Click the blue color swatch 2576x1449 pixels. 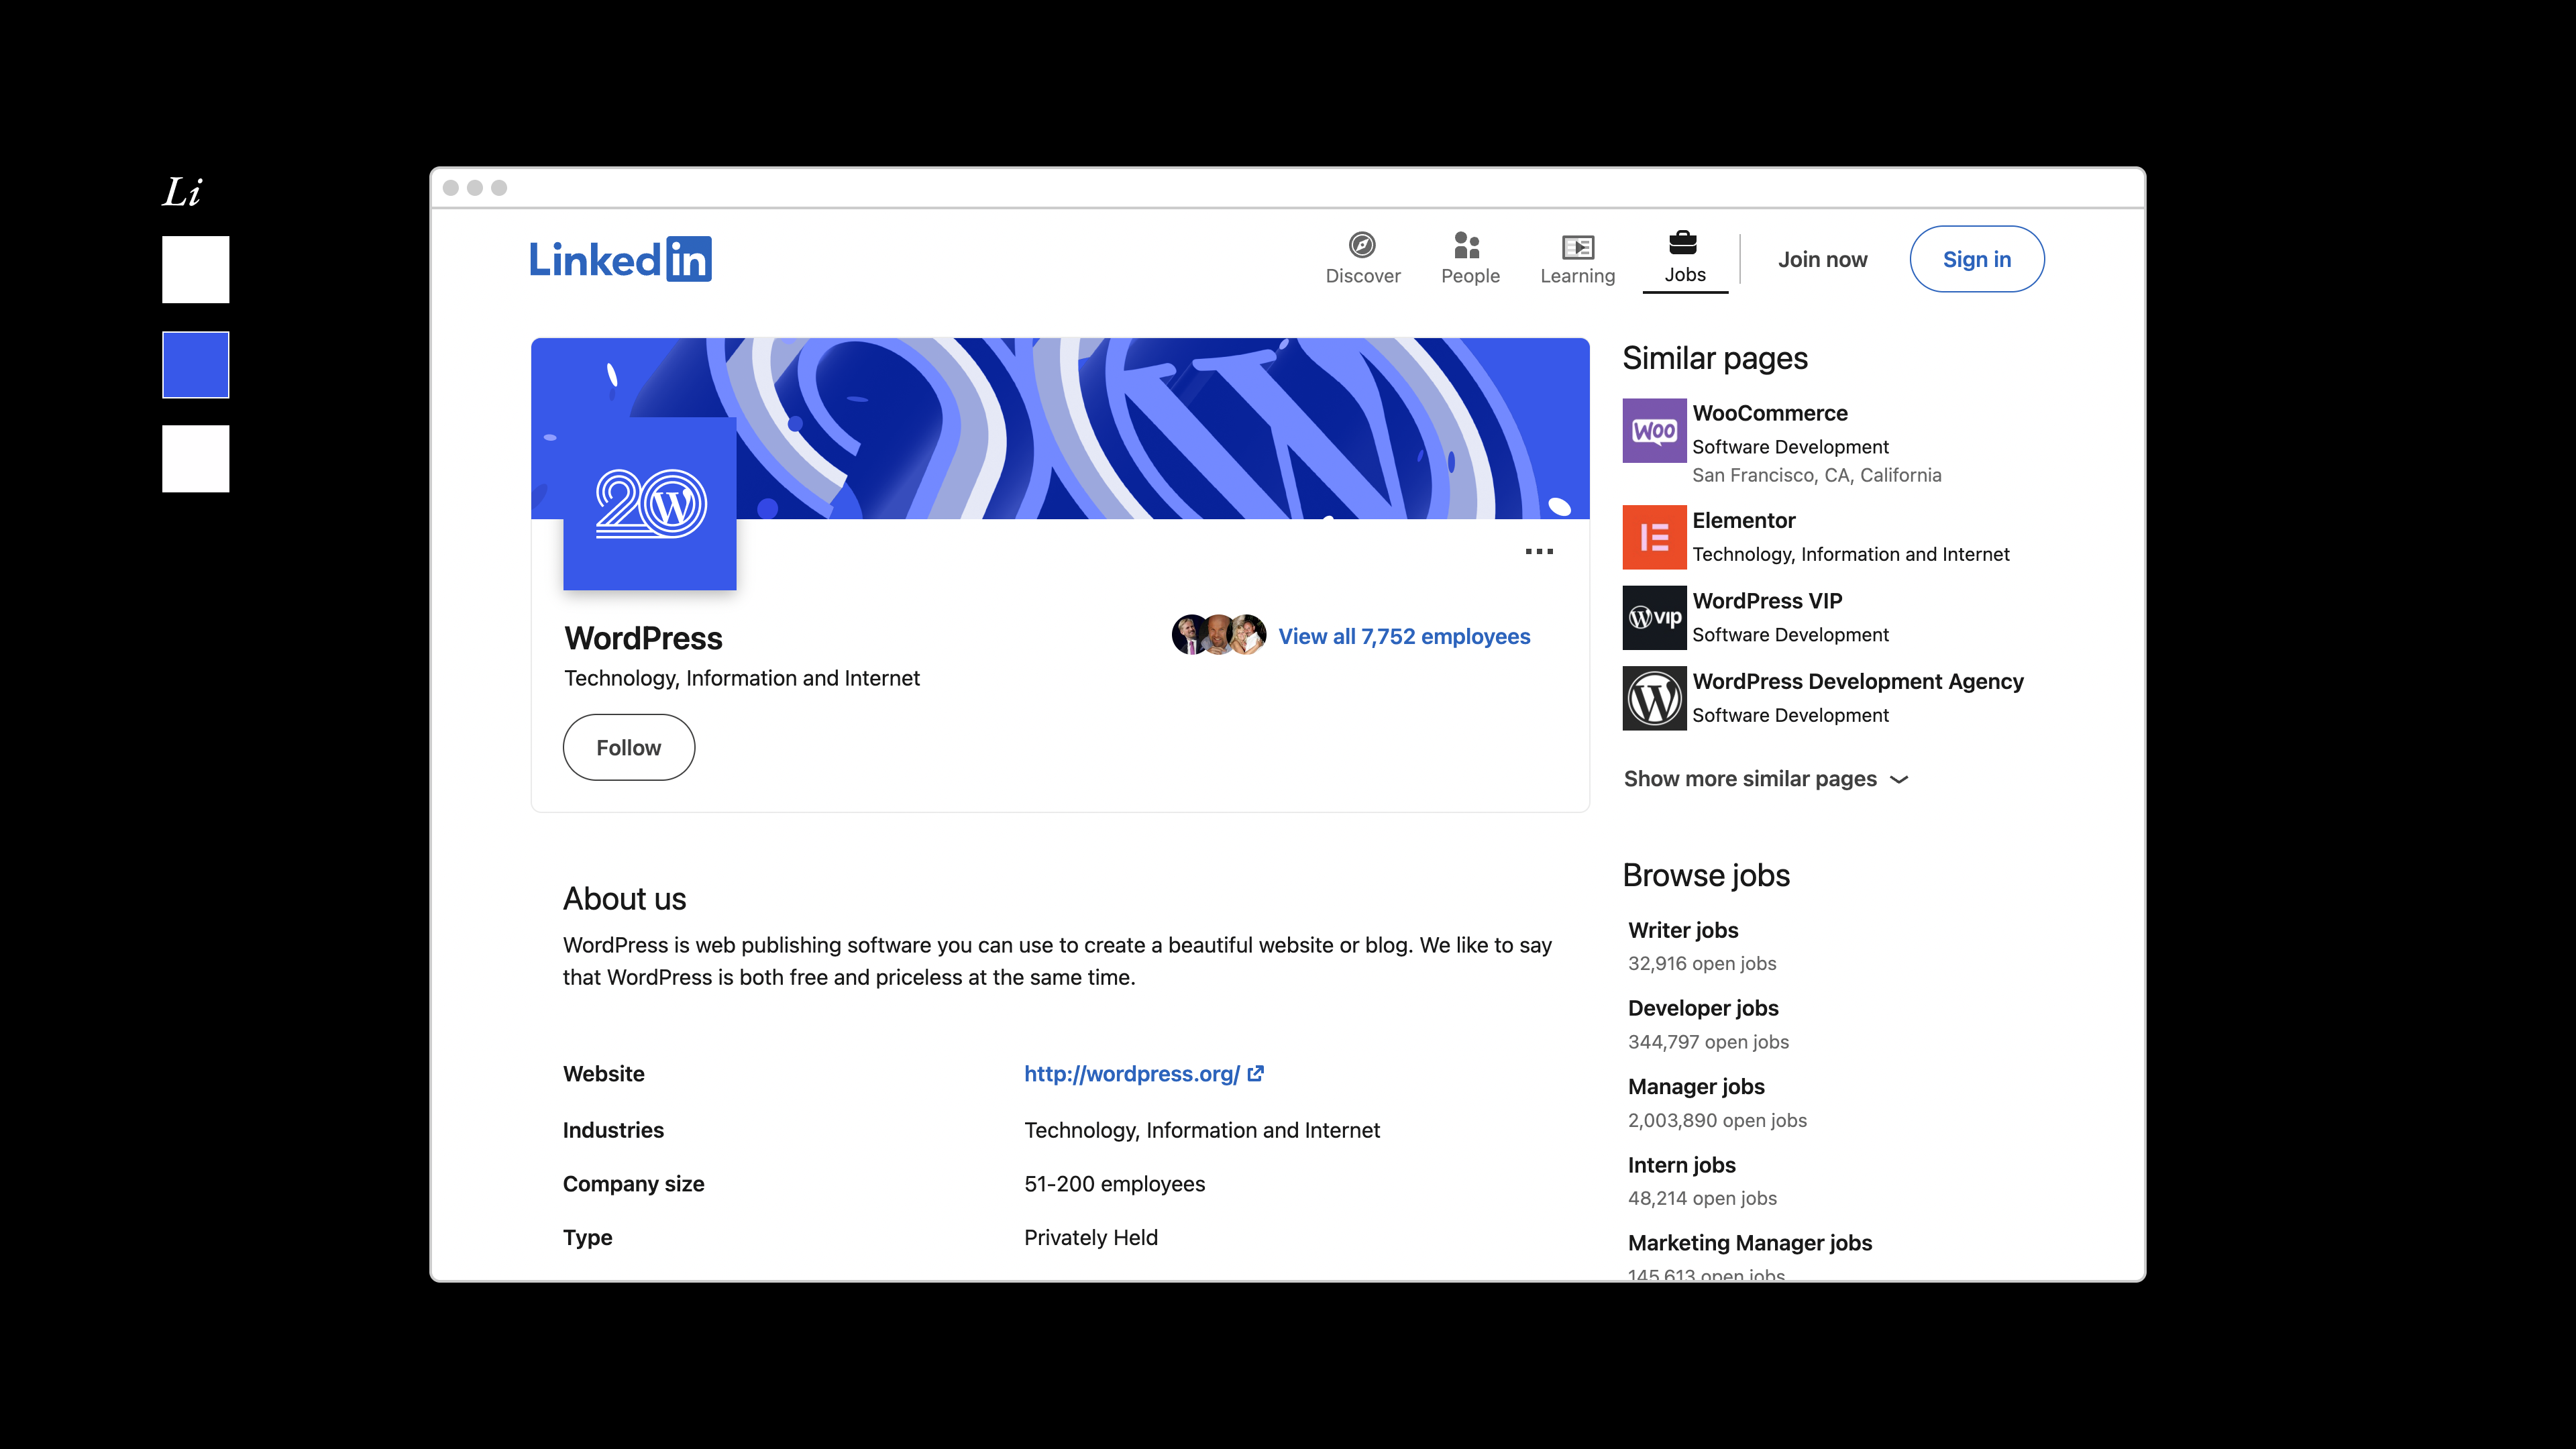196,365
